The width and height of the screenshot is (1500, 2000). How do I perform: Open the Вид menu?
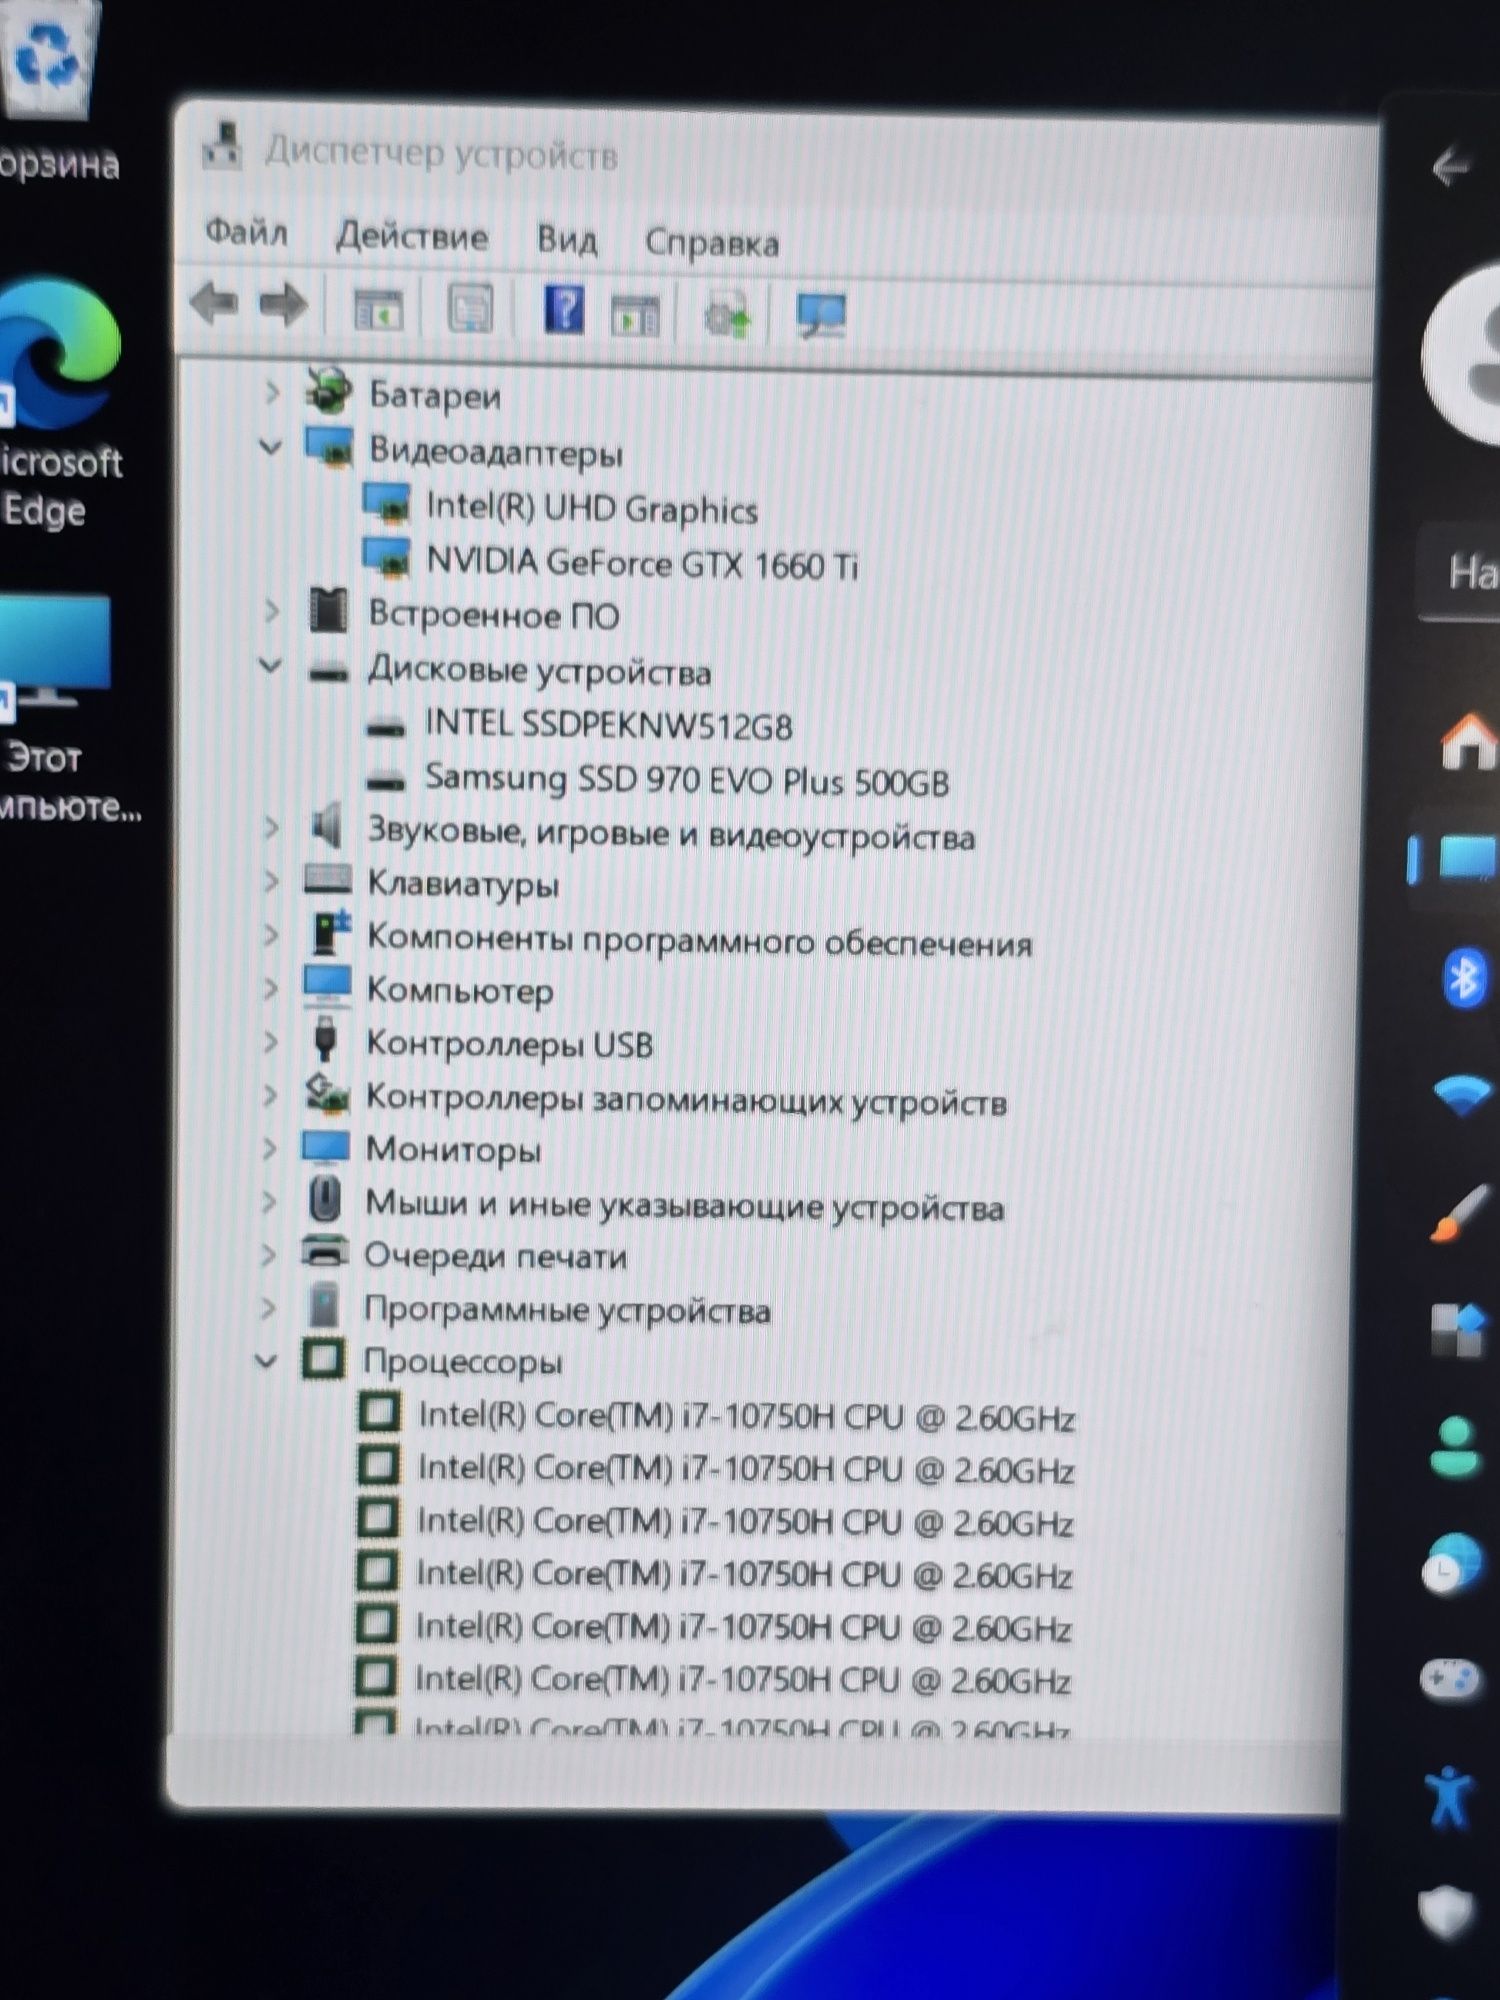click(567, 240)
